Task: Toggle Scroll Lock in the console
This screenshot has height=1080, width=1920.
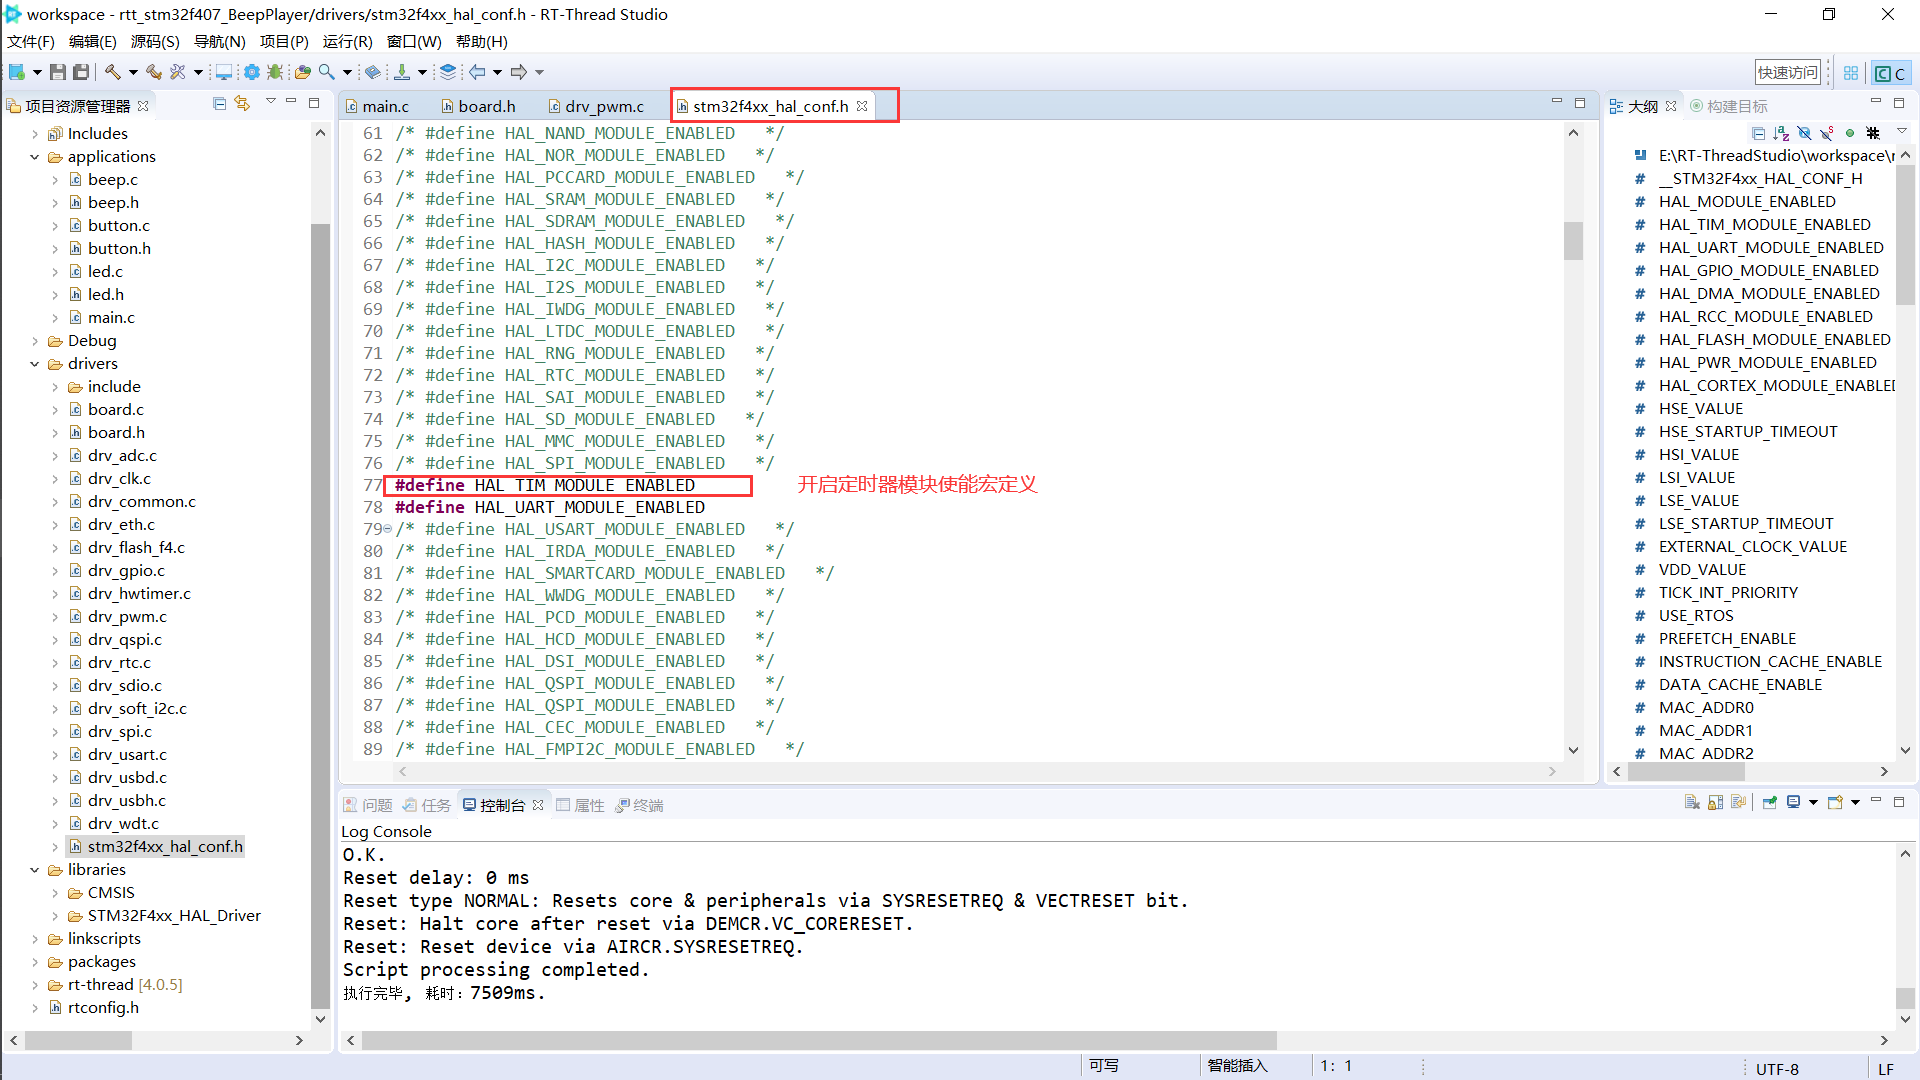Action: tap(1714, 802)
